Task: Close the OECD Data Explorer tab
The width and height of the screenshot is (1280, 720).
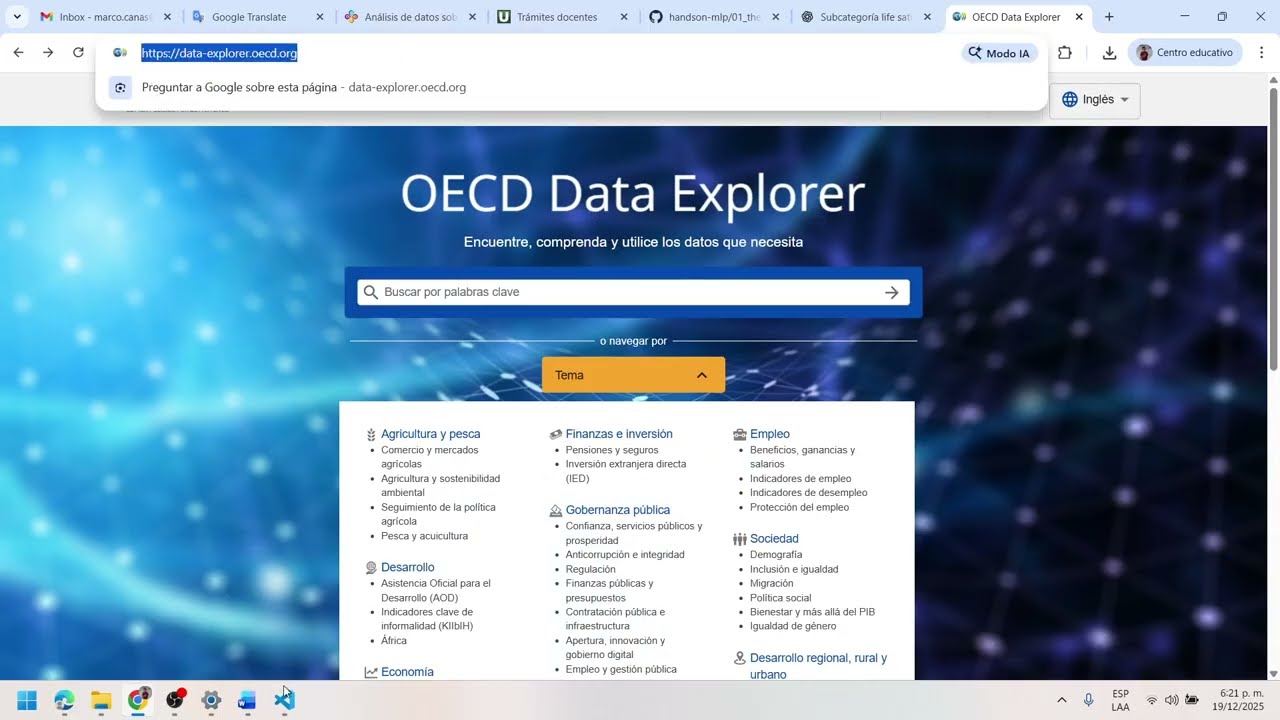Action: click(x=1079, y=17)
